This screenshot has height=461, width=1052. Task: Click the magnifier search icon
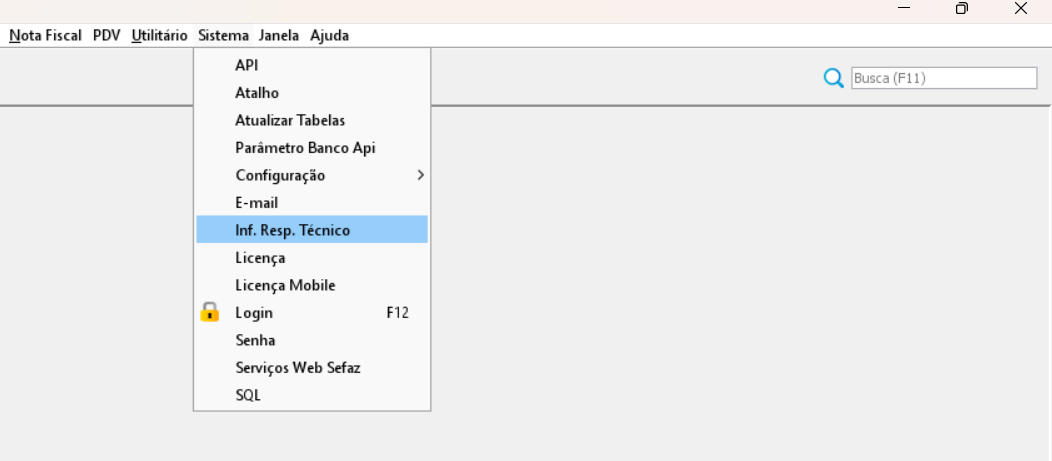coord(833,78)
